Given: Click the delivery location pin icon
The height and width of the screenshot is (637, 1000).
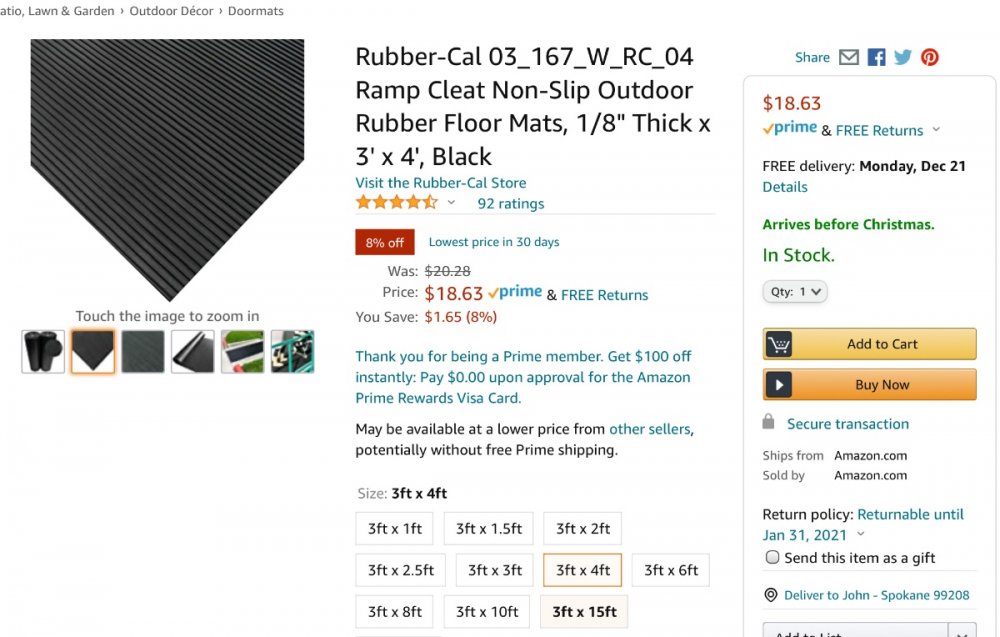Looking at the screenshot, I should 771,595.
